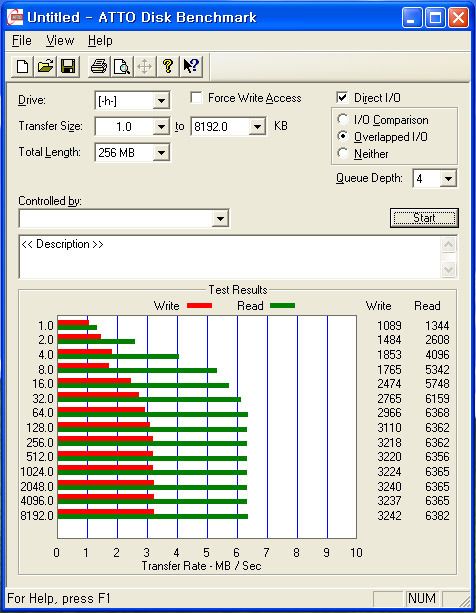
Task: Expand the Total Length 256 MB dropdown
Action: [161, 152]
